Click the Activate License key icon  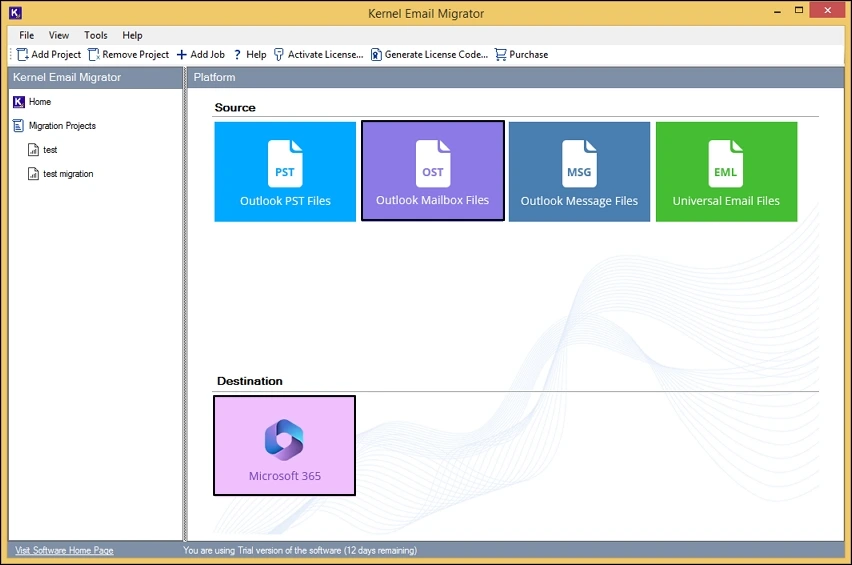click(x=279, y=54)
